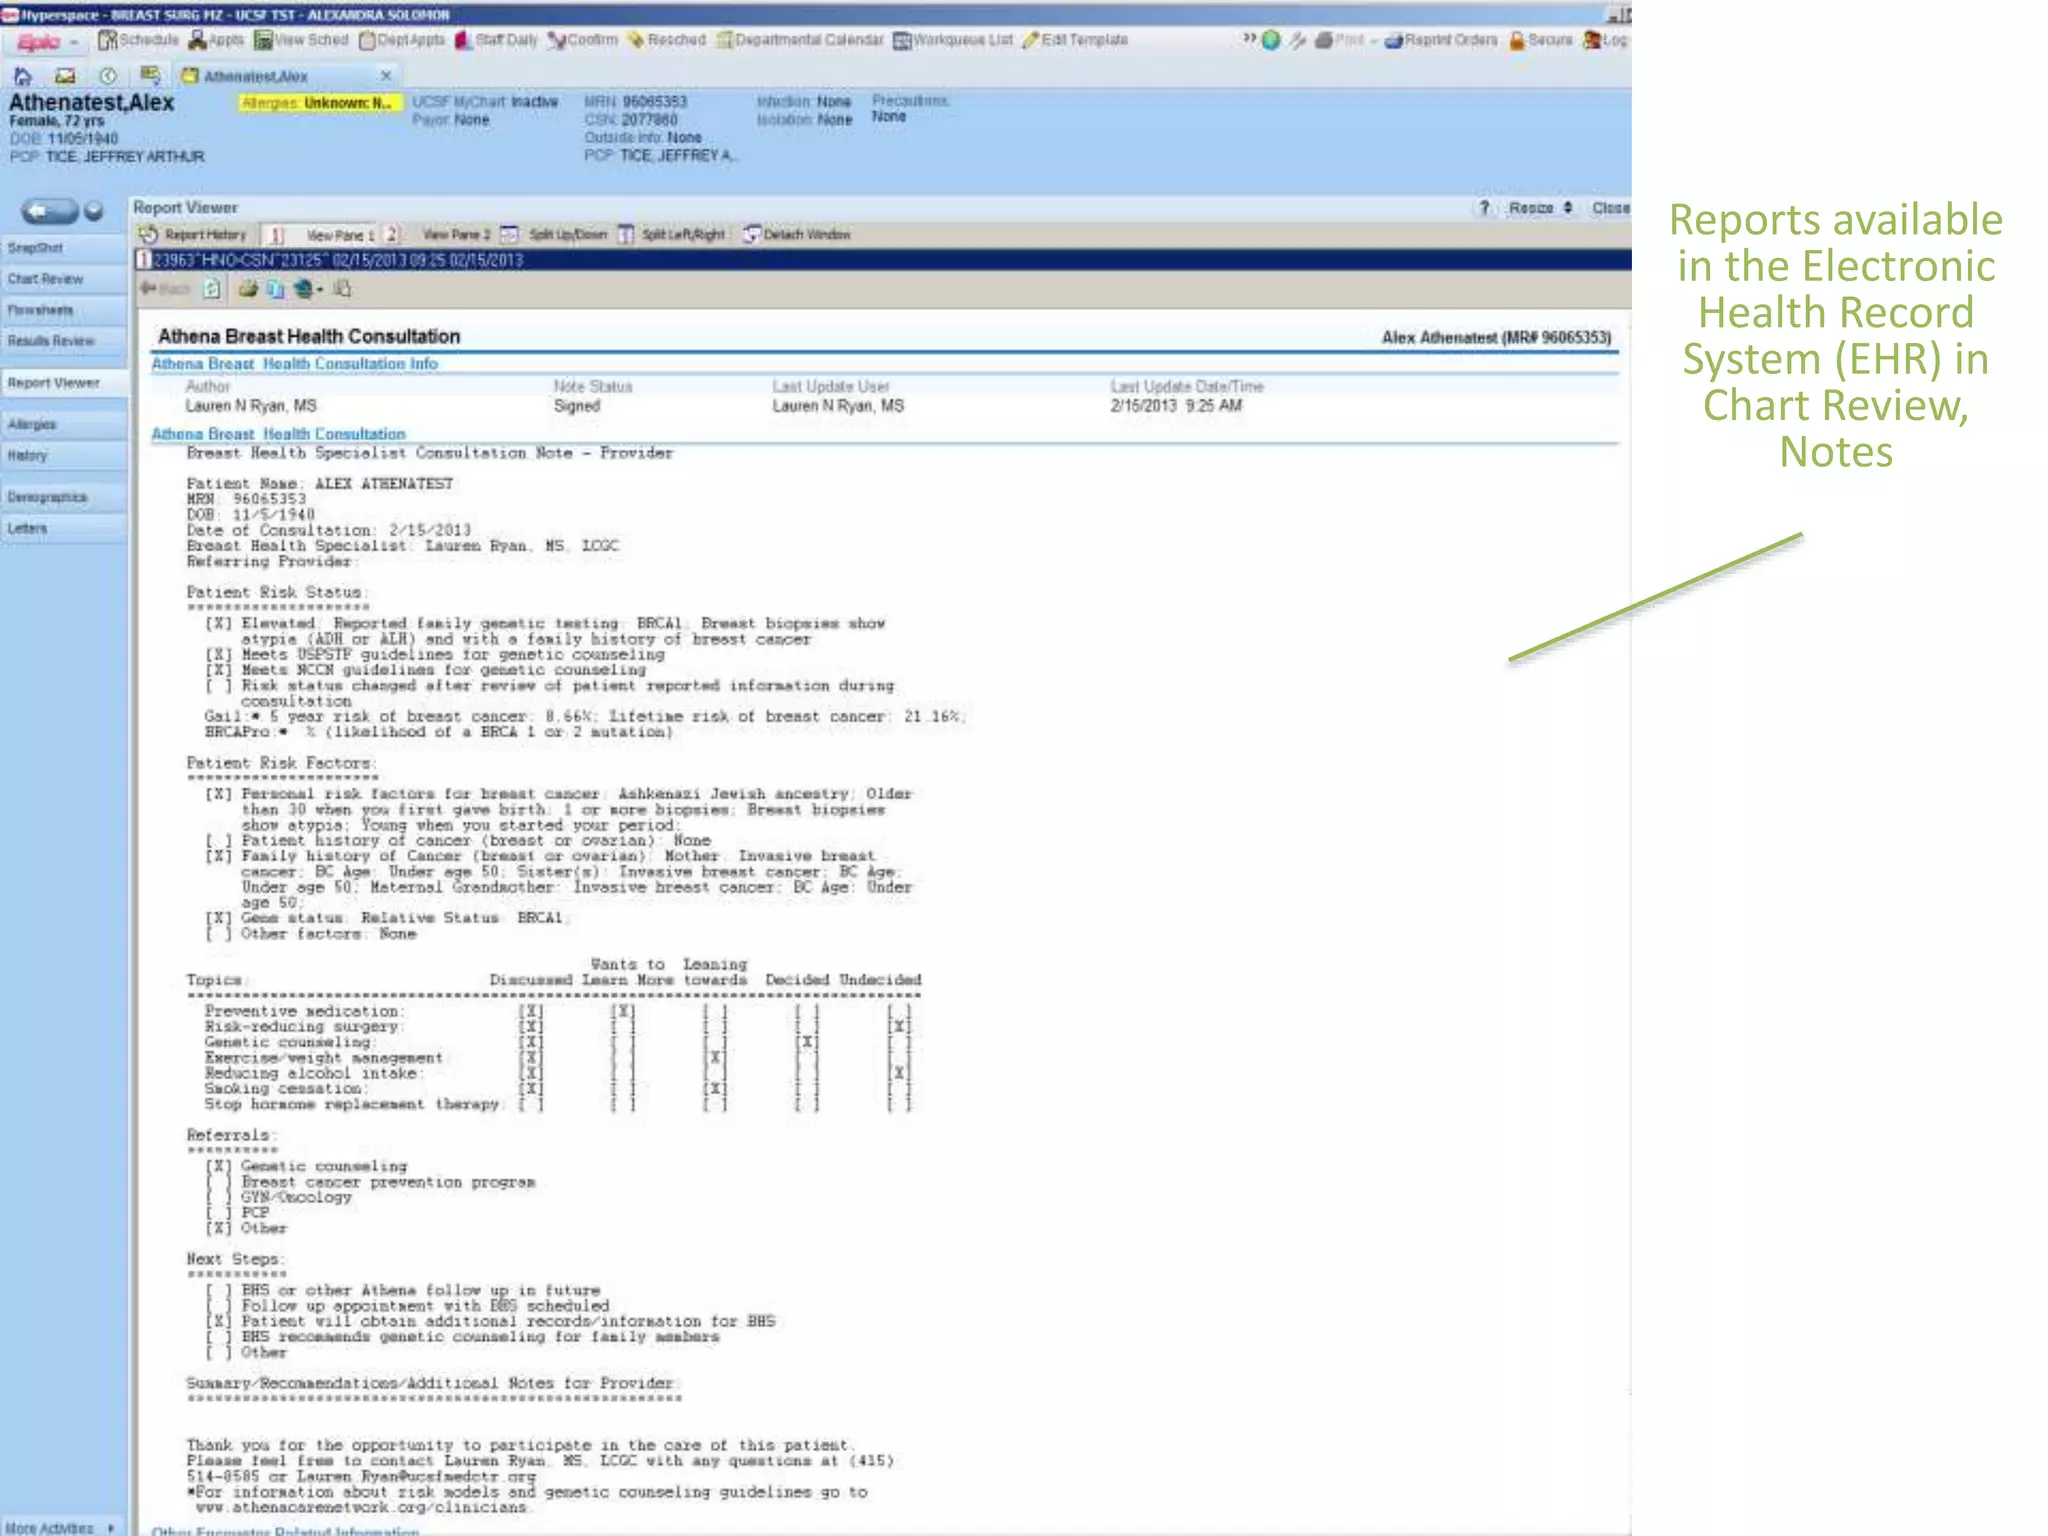
Task: Open the globe icon dropdown in report toolbar
Action: [x=308, y=289]
